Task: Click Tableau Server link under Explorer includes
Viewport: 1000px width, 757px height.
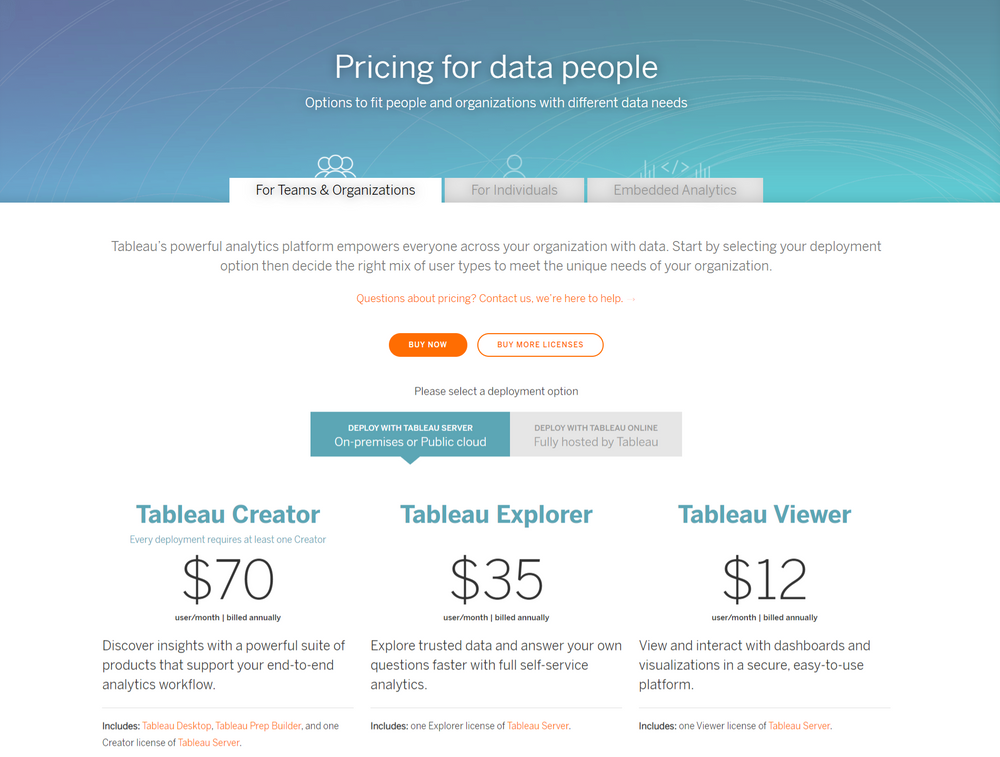Action: pyautogui.click(x=538, y=726)
